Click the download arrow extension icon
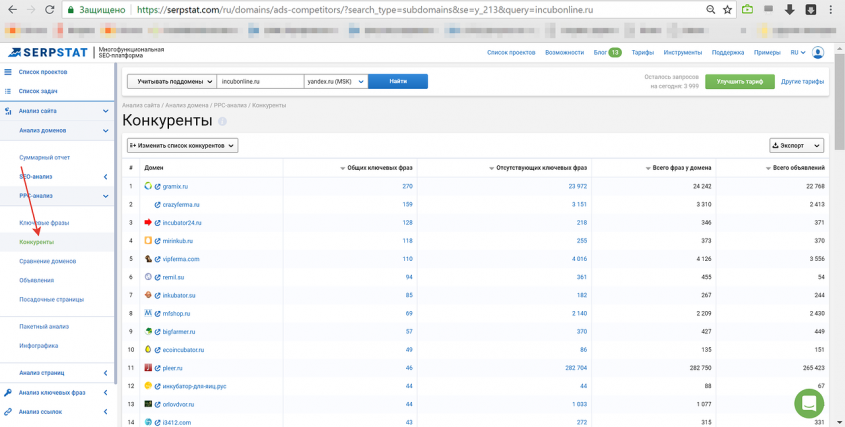 click(790, 10)
